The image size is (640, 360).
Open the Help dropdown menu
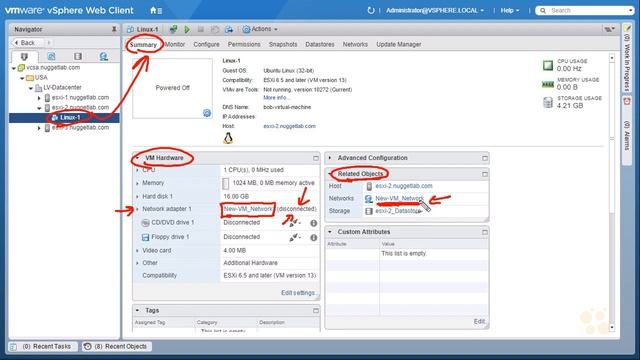(510, 10)
